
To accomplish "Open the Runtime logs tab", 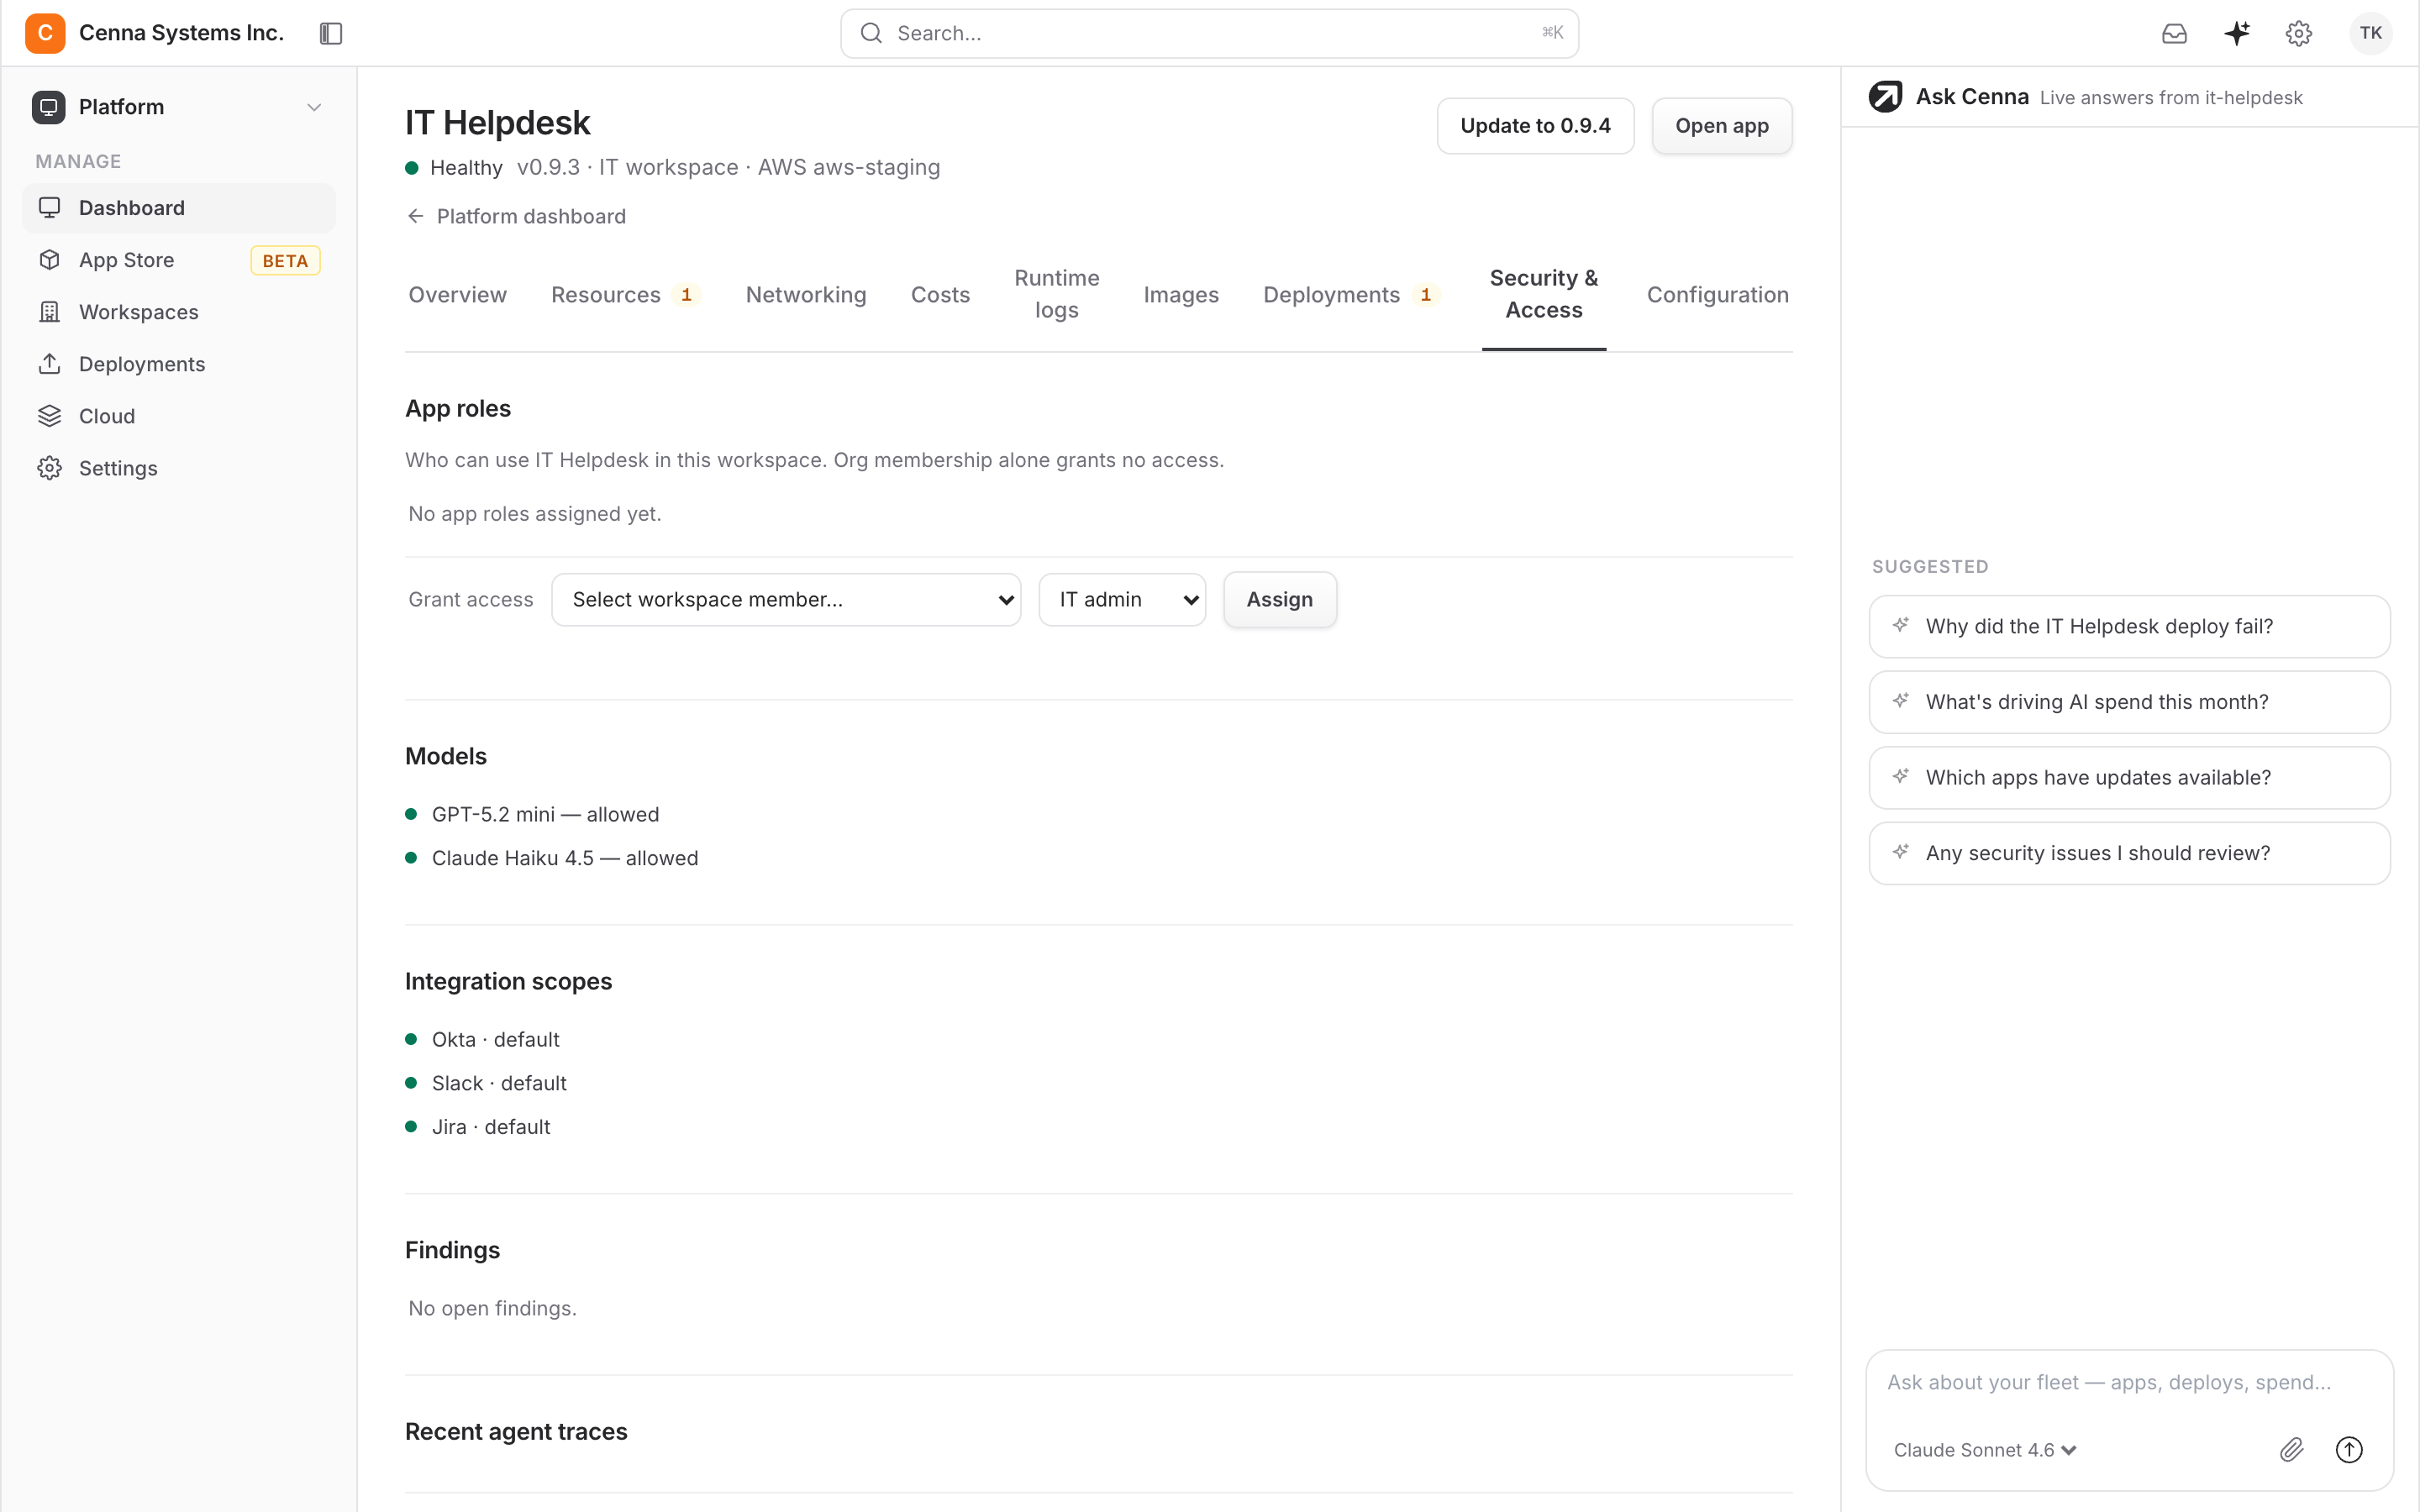I will tap(1056, 294).
